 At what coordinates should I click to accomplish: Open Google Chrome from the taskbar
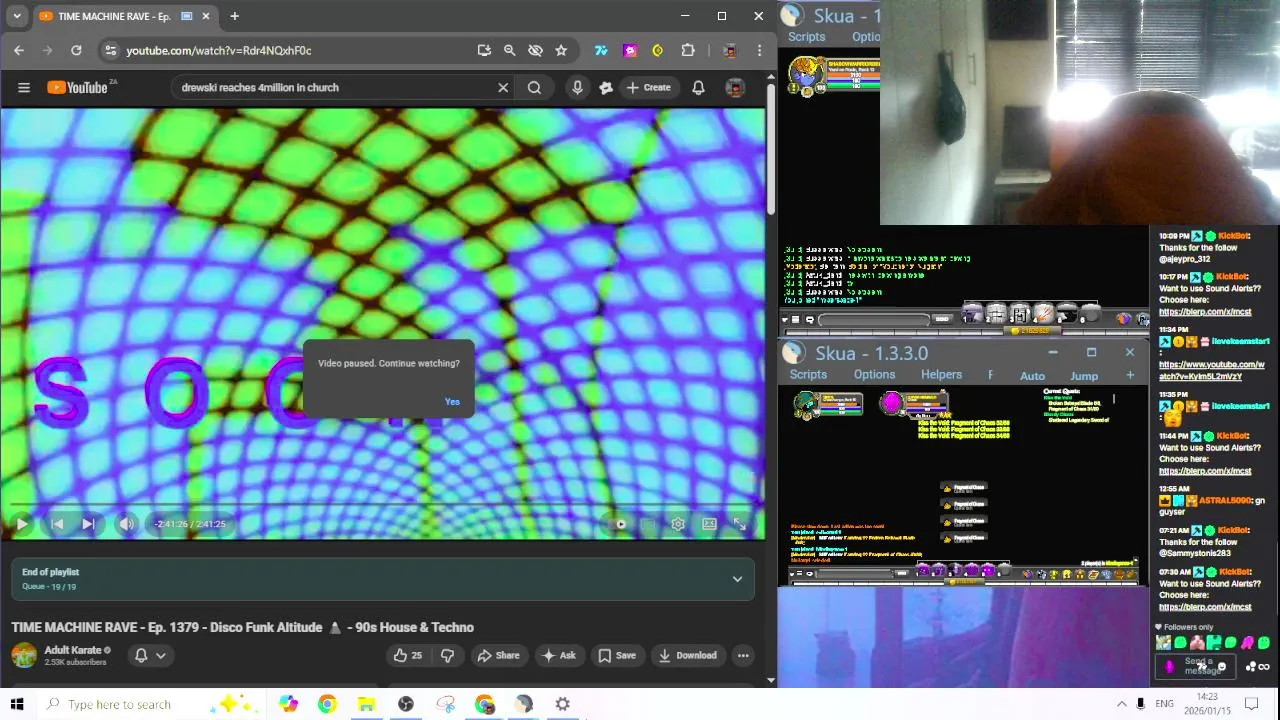click(x=327, y=704)
